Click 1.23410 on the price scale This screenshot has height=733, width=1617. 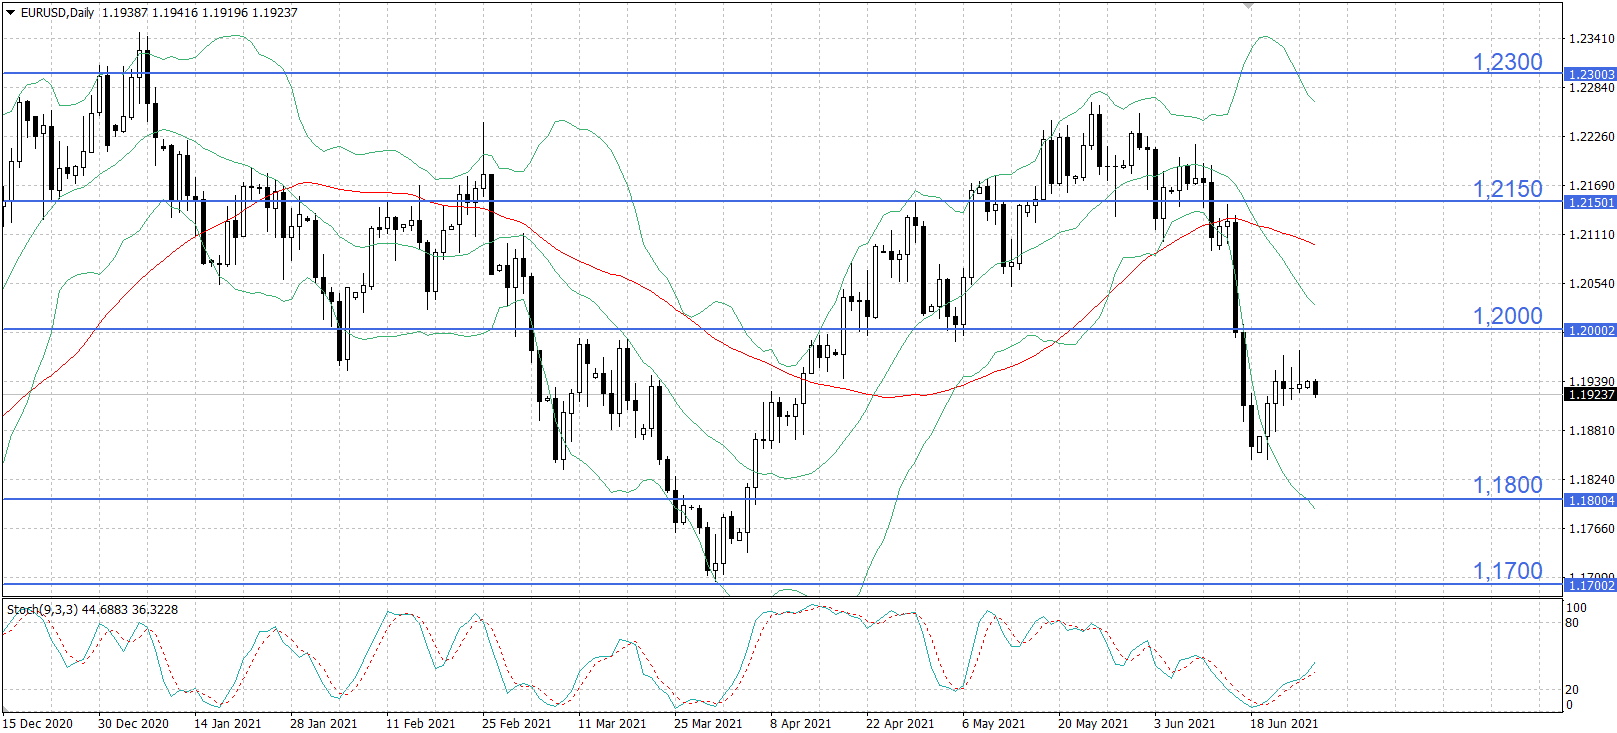pos(1592,39)
